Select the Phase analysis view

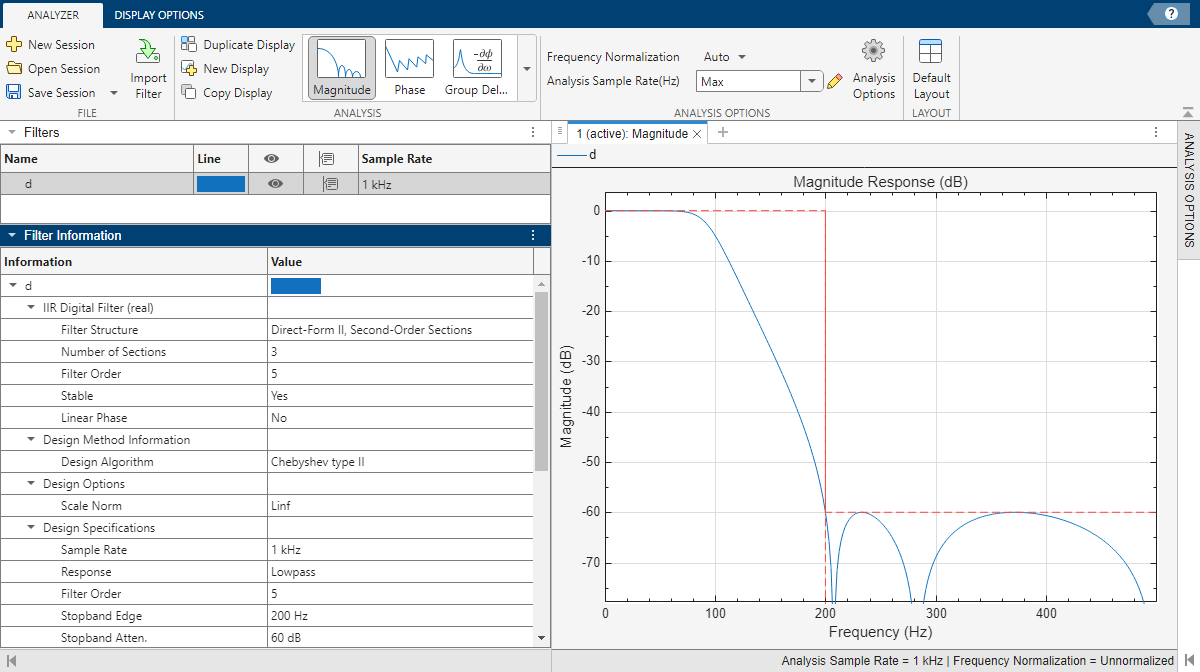[x=409, y=66]
